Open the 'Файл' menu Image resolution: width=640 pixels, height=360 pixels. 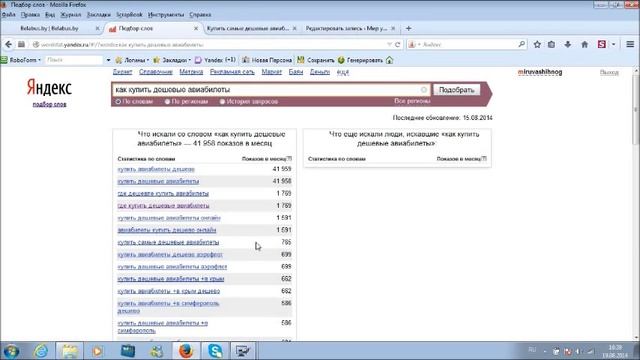(x=9, y=15)
